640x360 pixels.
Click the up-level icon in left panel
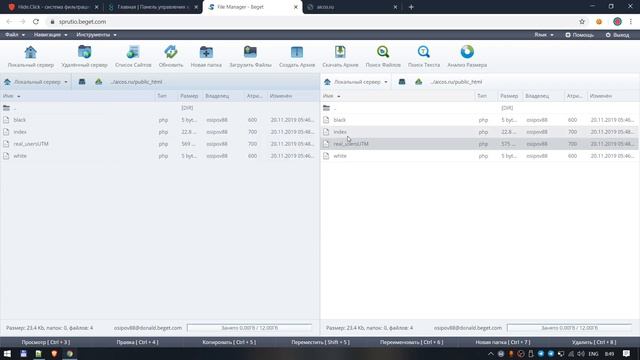coord(98,82)
